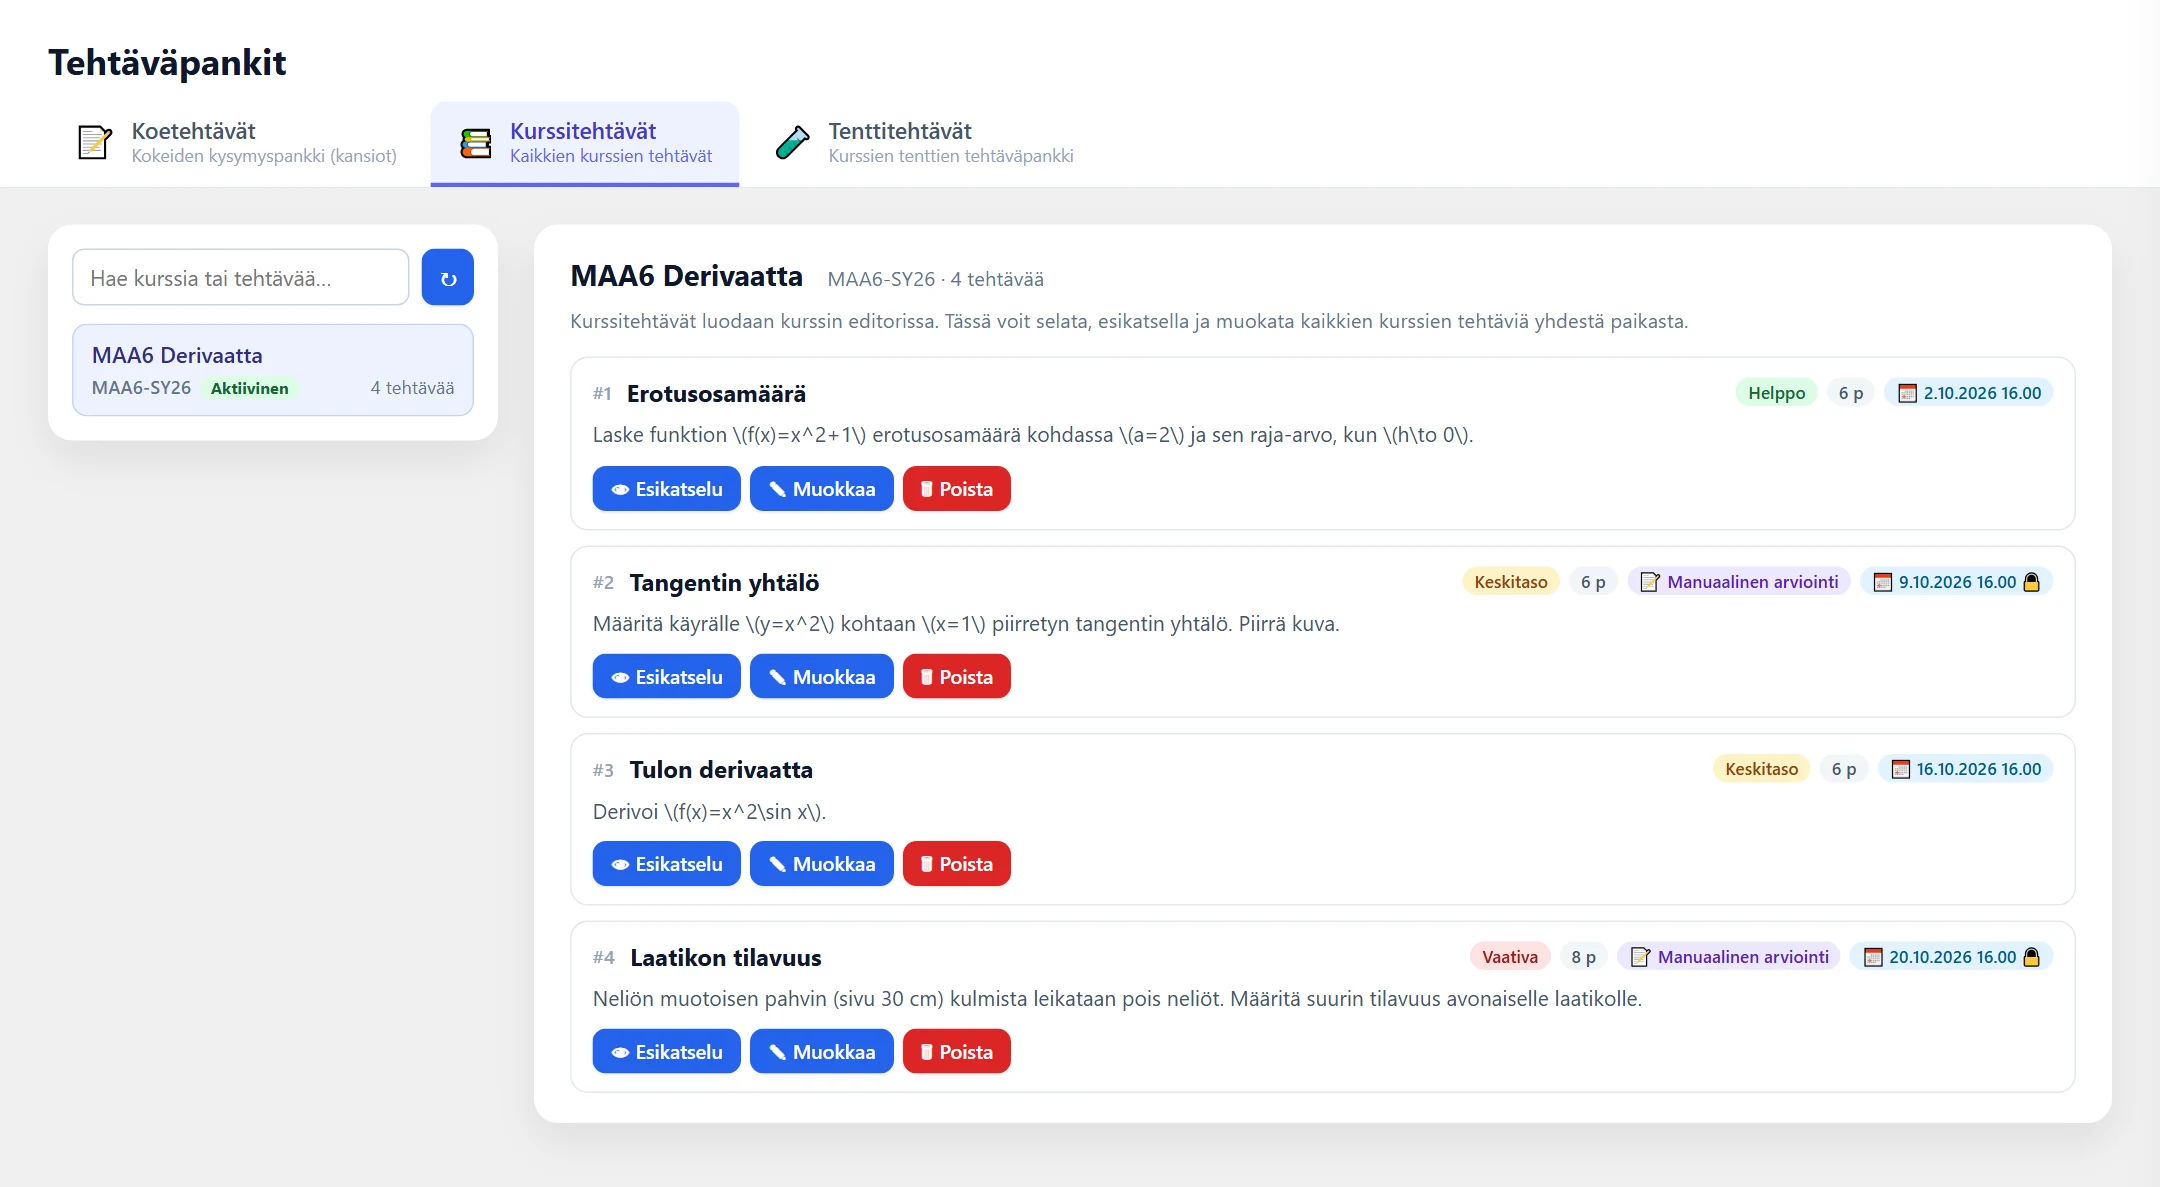
Task: Select MAA6 Derivaatta course in sidebar
Action: point(273,370)
